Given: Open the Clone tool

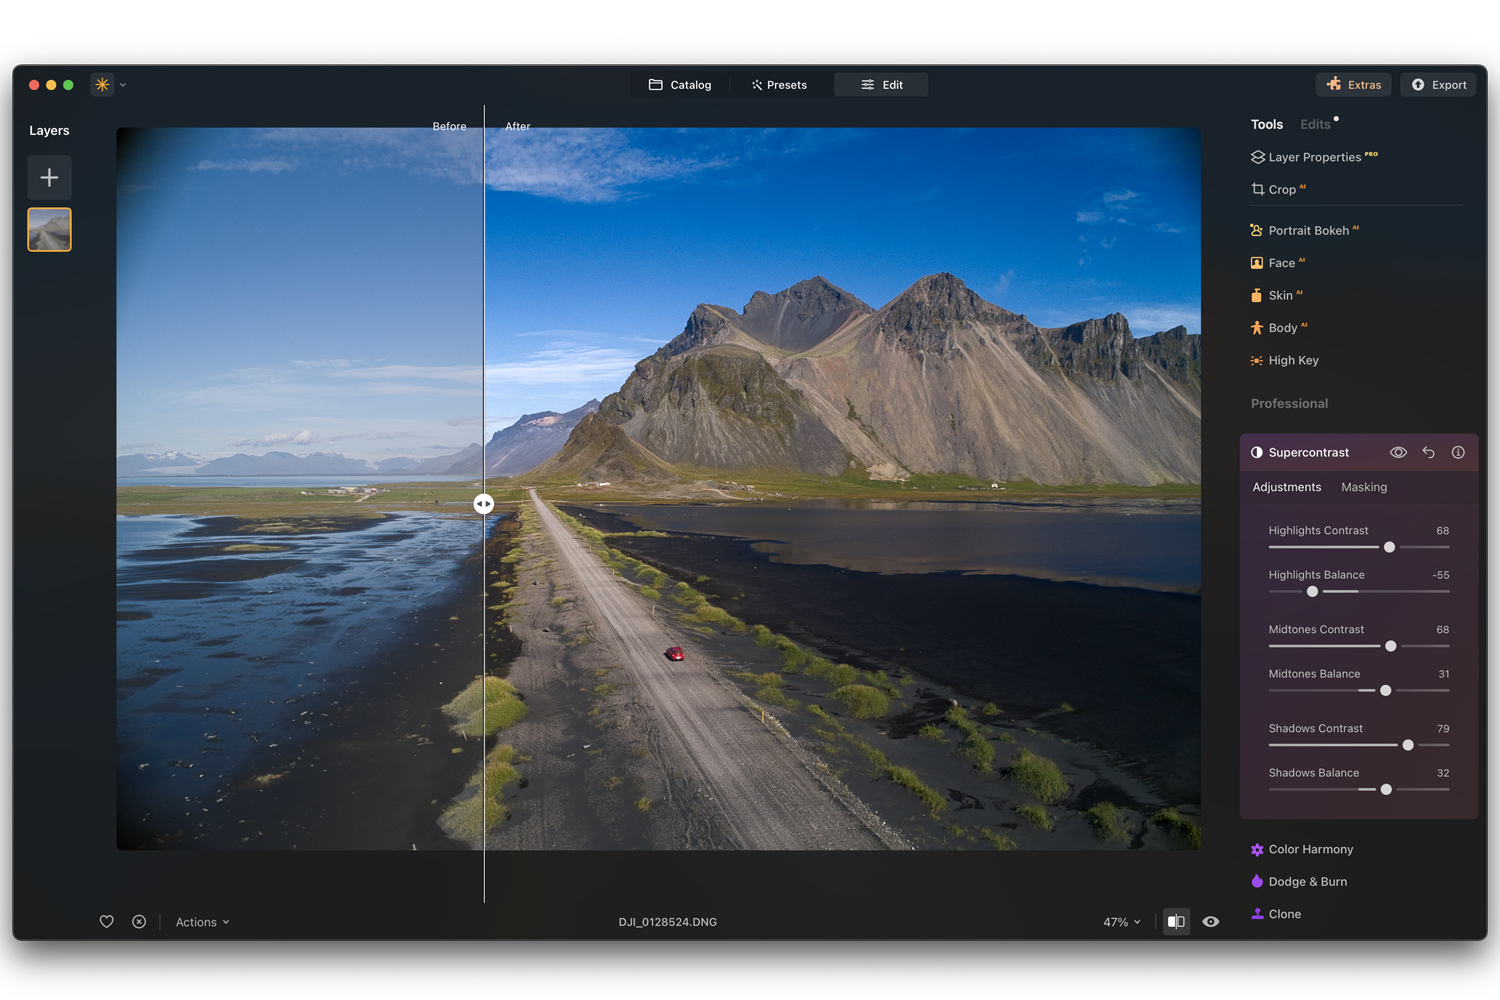Looking at the screenshot, I should [x=1275, y=914].
